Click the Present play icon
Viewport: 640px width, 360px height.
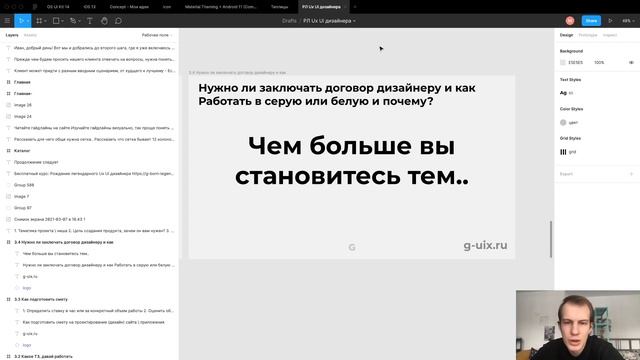click(x=610, y=20)
